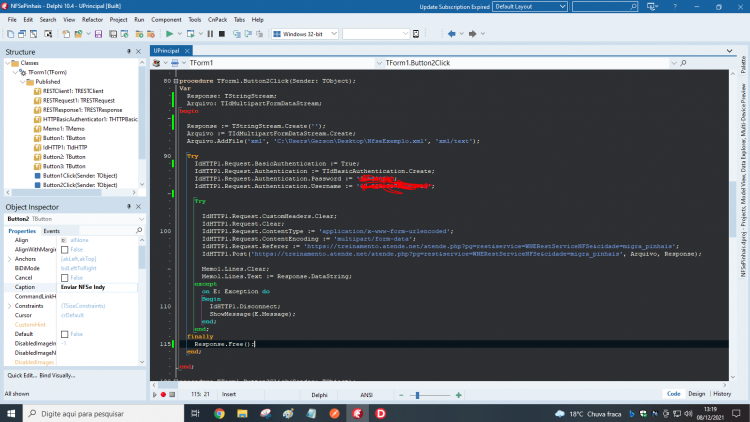Select Button2Click(Sender: TObject) in Structure
750x422 pixels.
tap(80, 185)
